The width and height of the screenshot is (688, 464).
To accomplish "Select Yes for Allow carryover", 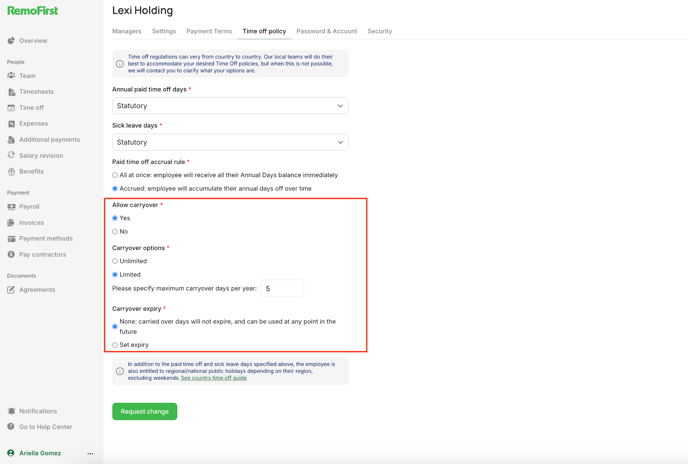I will (115, 218).
